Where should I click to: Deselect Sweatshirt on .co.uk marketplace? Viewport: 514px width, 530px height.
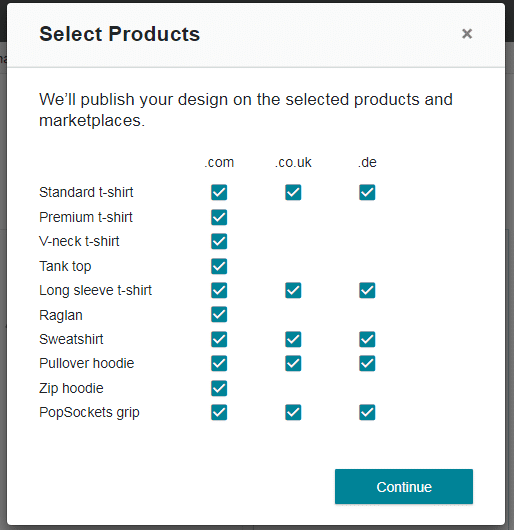pos(293,339)
